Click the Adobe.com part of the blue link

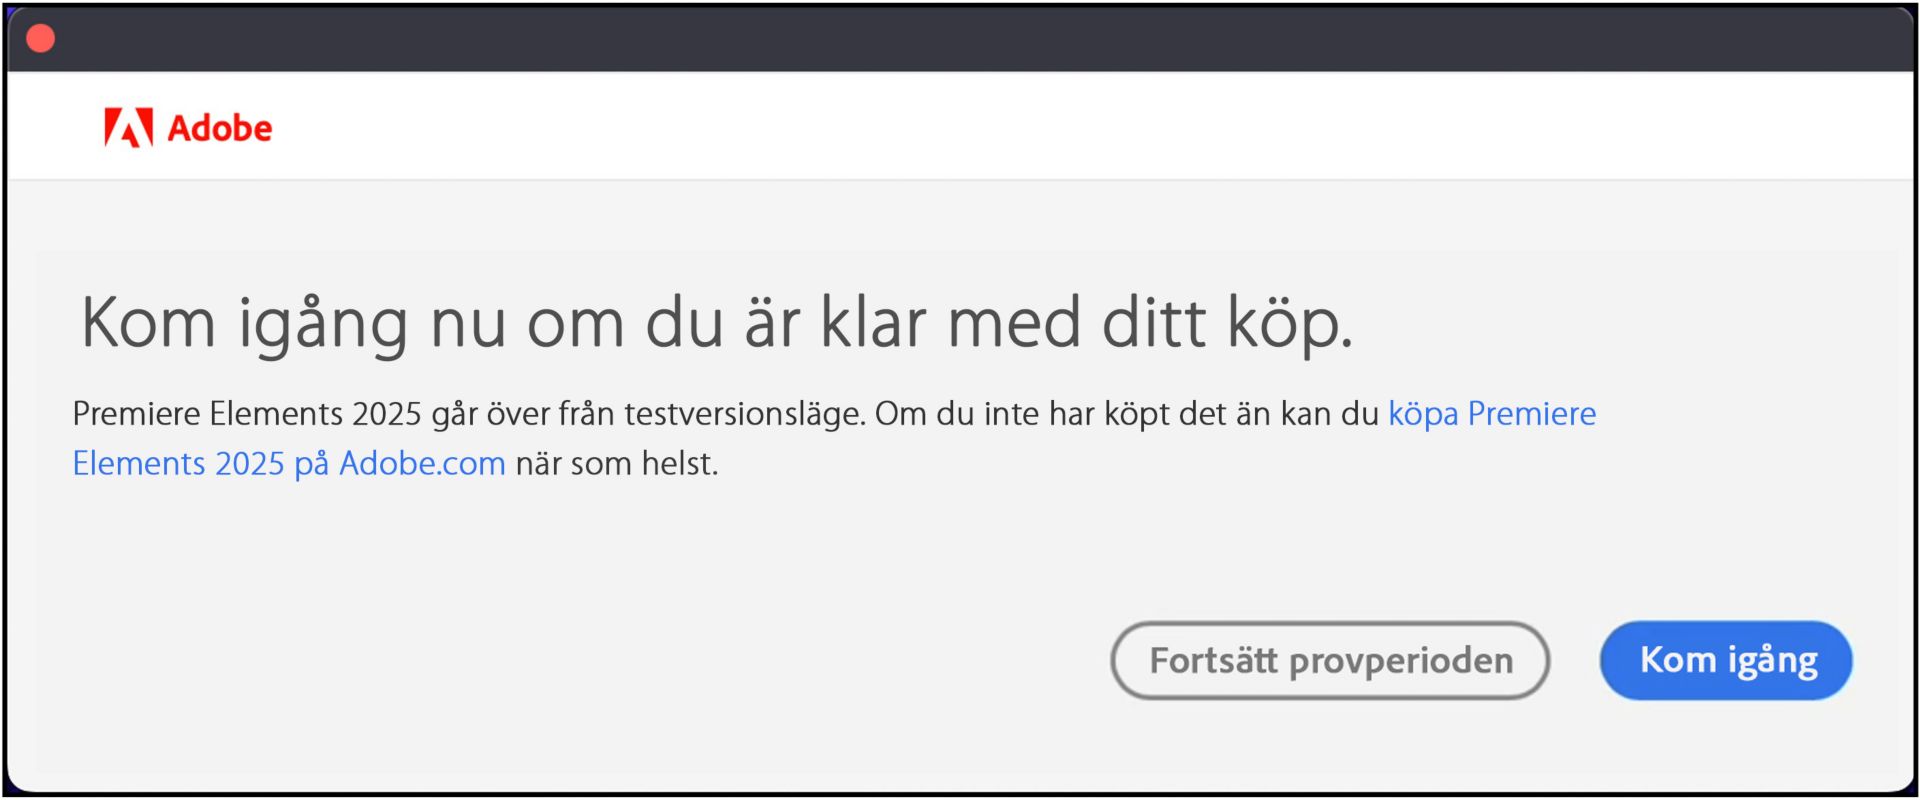(422, 464)
